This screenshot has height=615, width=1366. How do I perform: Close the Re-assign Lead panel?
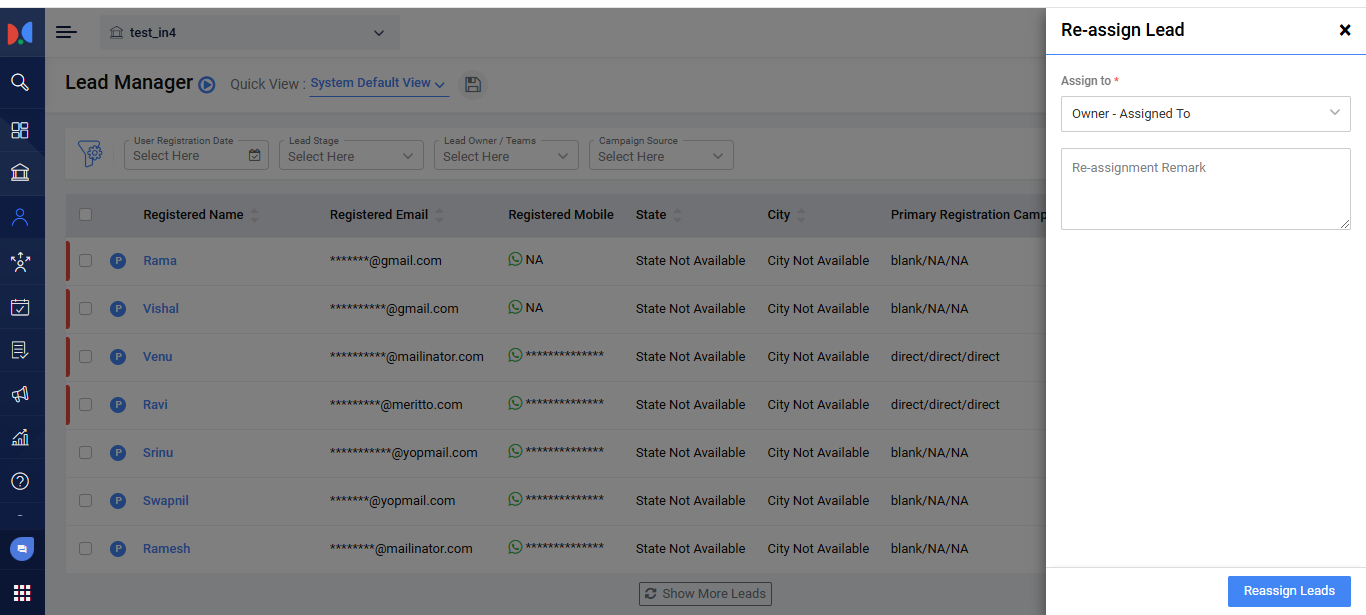1344,30
